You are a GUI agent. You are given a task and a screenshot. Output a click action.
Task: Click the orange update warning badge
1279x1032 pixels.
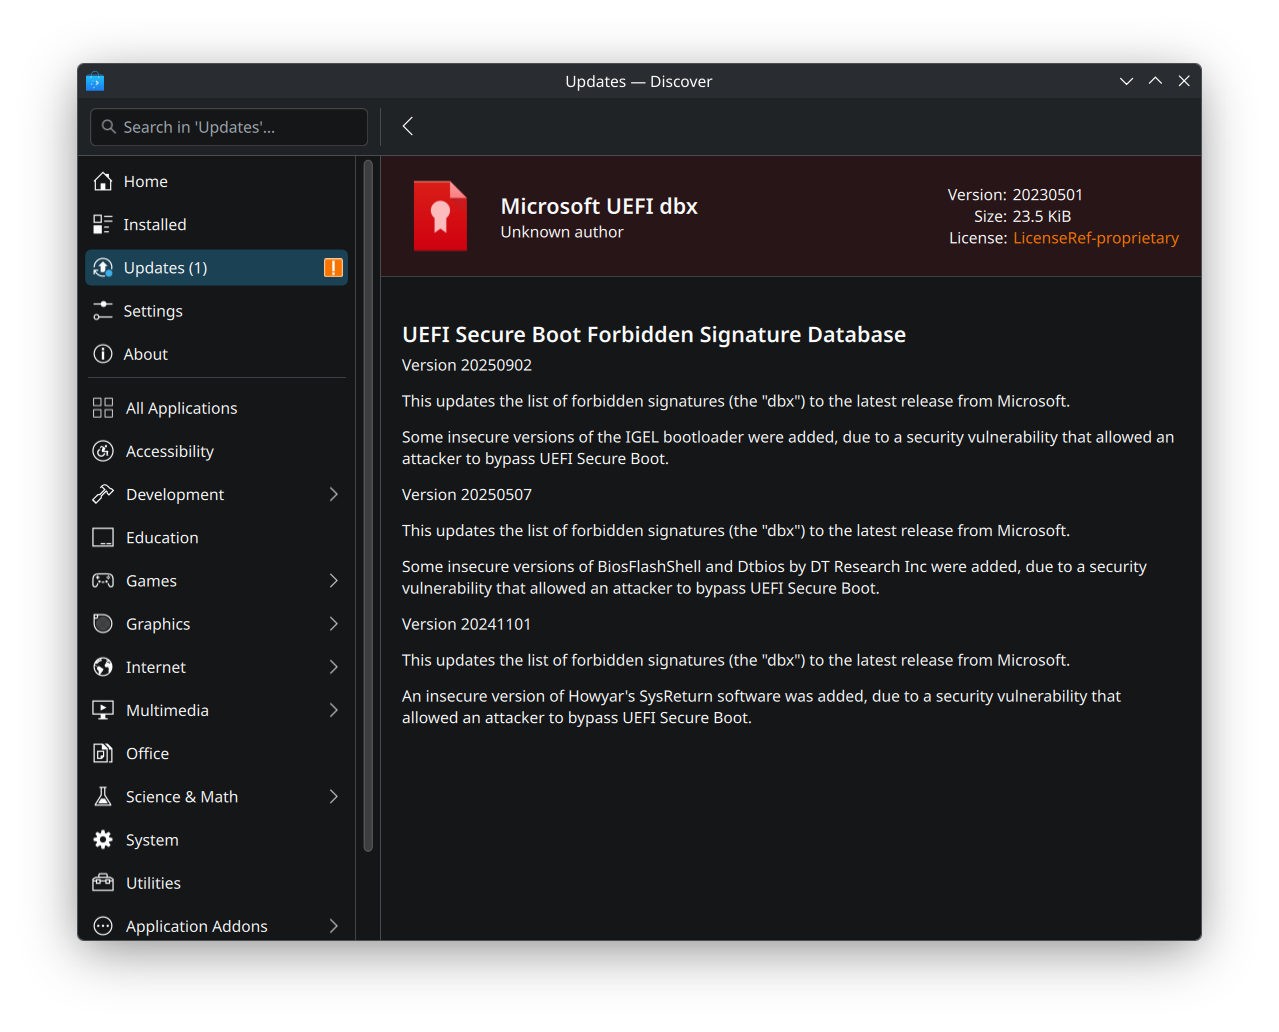[333, 268]
